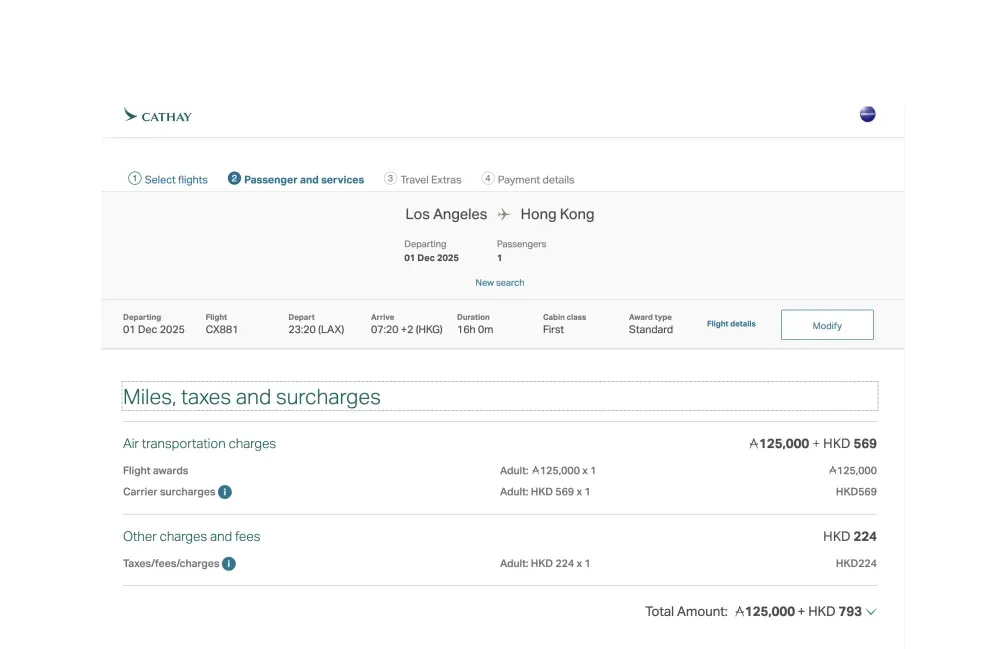
Task: View Flight details for CX881
Action: tap(731, 324)
